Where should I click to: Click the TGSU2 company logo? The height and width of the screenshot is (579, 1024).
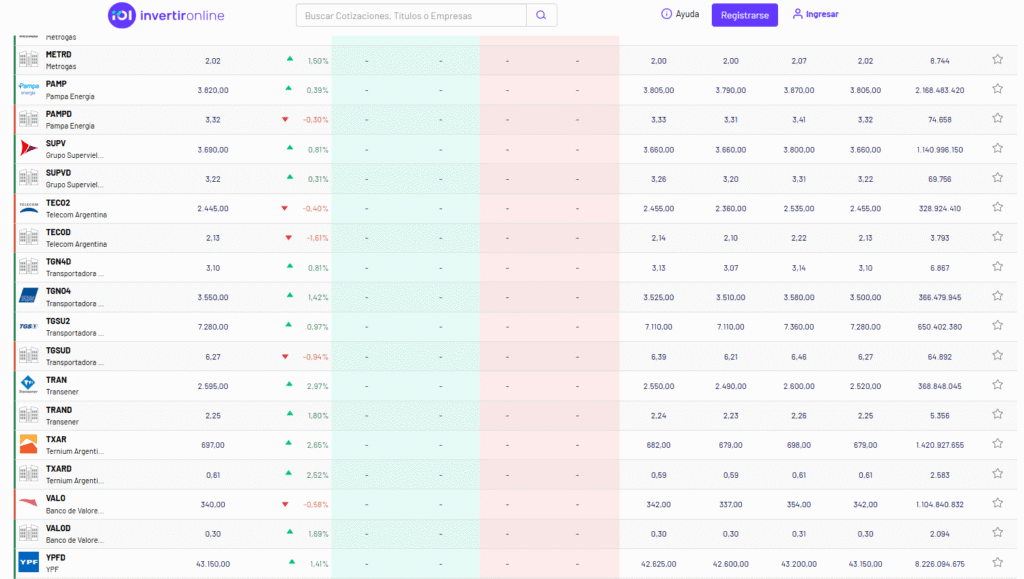pyautogui.click(x=28, y=326)
